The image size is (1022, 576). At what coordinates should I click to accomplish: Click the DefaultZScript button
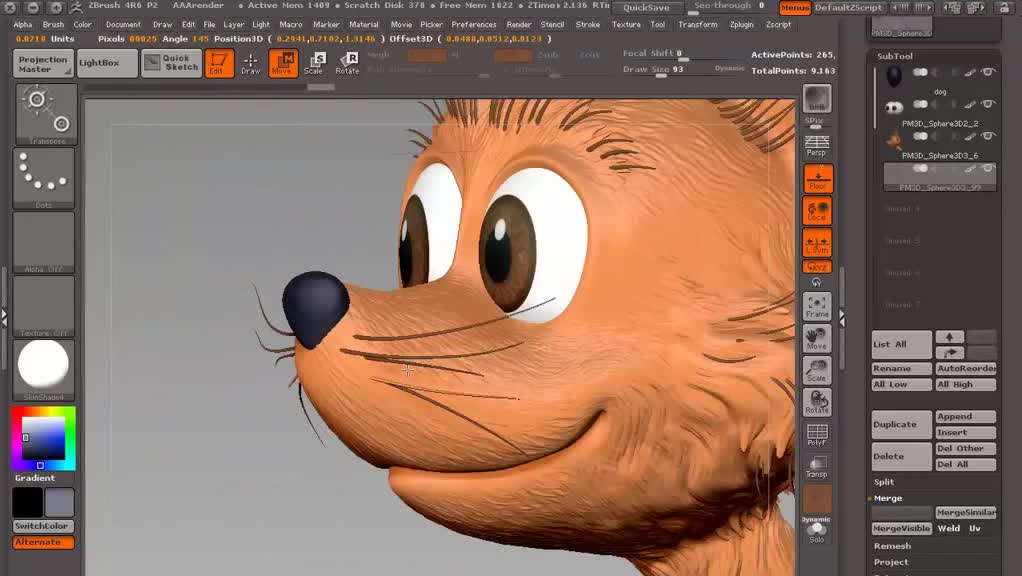click(x=848, y=8)
